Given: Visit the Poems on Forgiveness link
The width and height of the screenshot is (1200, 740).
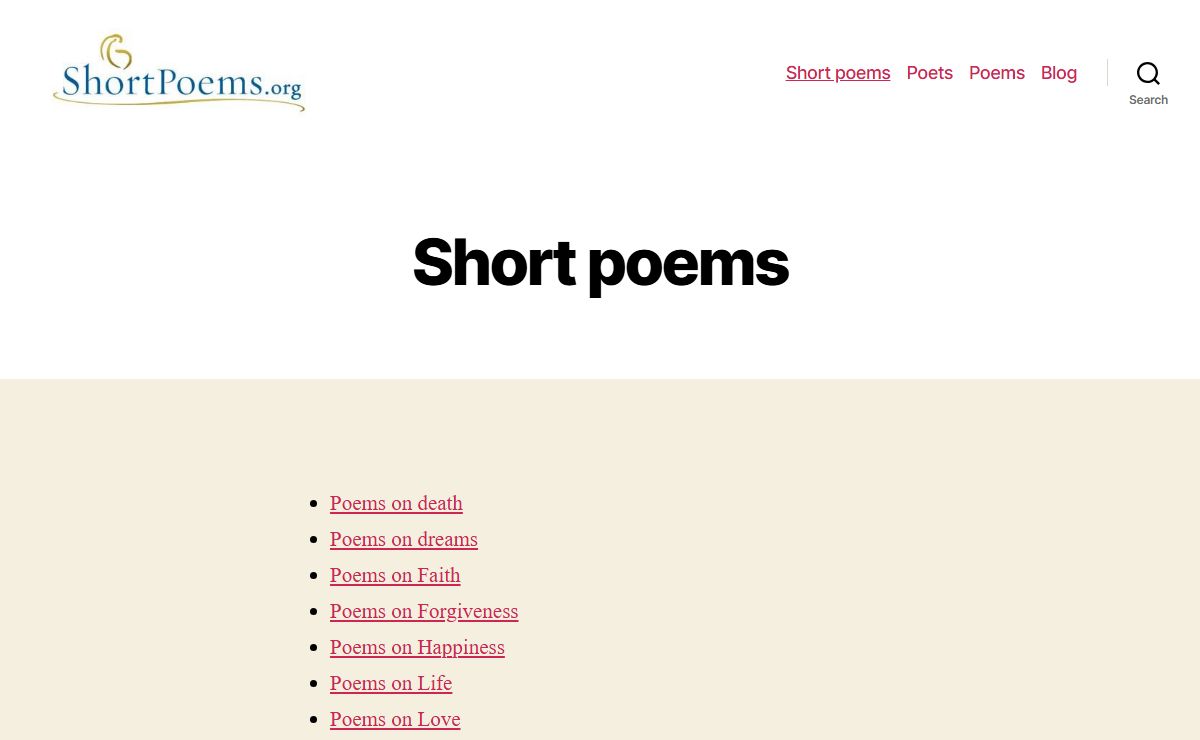Looking at the screenshot, I should click(x=424, y=611).
